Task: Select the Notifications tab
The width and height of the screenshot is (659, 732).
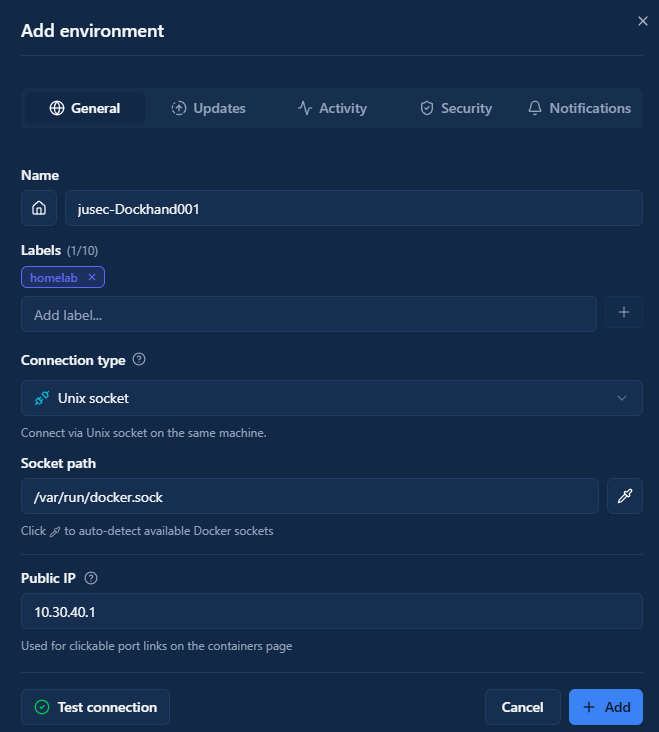Action: click(x=579, y=108)
